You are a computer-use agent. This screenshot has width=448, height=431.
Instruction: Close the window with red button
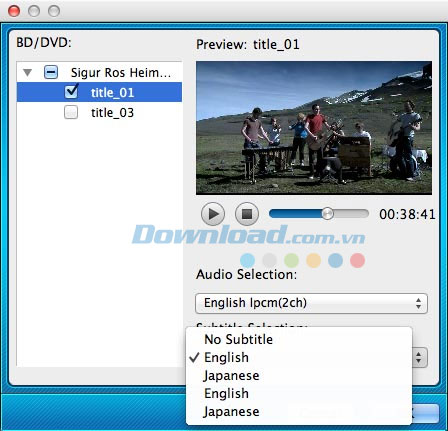(14, 11)
